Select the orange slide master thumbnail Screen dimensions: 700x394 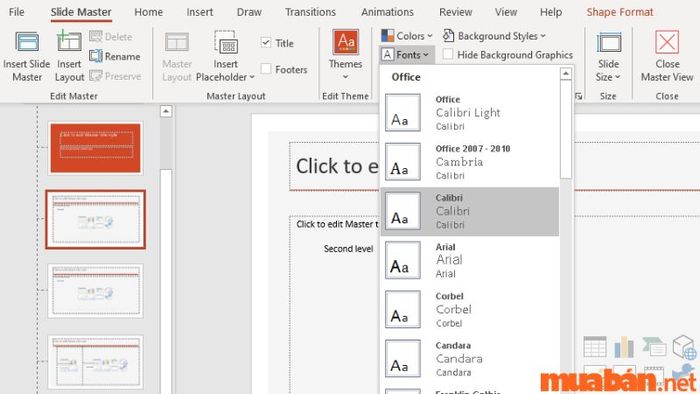pyautogui.click(x=96, y=148)
